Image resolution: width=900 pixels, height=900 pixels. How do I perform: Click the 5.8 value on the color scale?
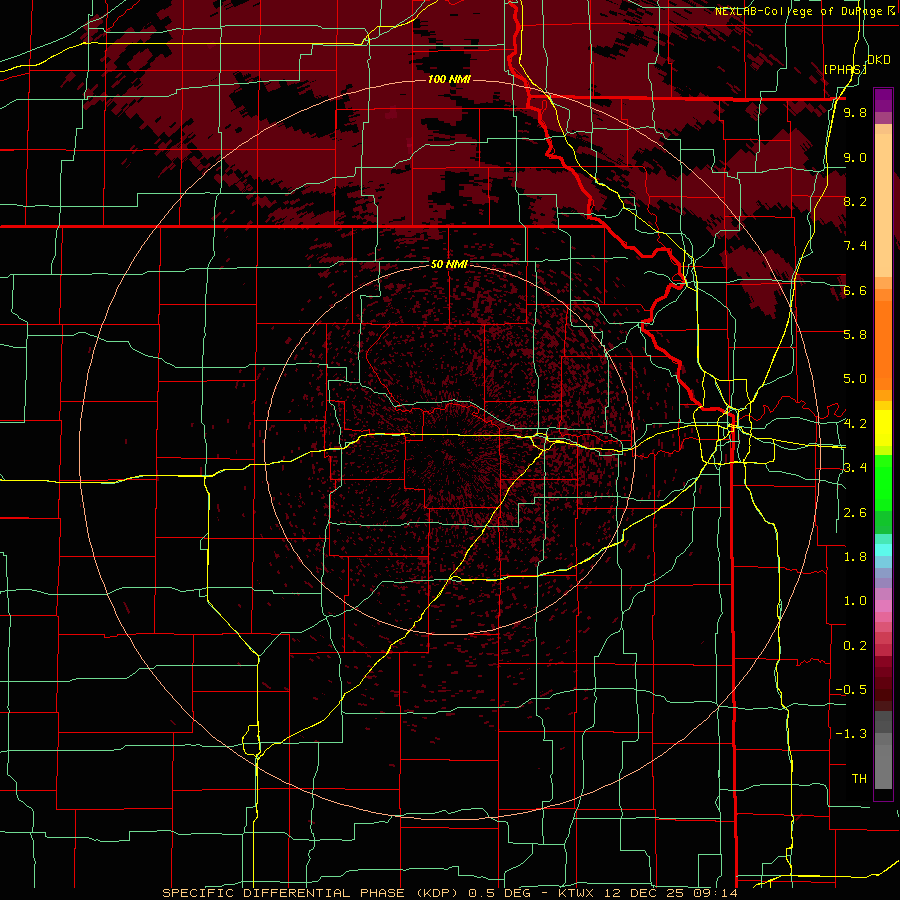pos(855,335)
